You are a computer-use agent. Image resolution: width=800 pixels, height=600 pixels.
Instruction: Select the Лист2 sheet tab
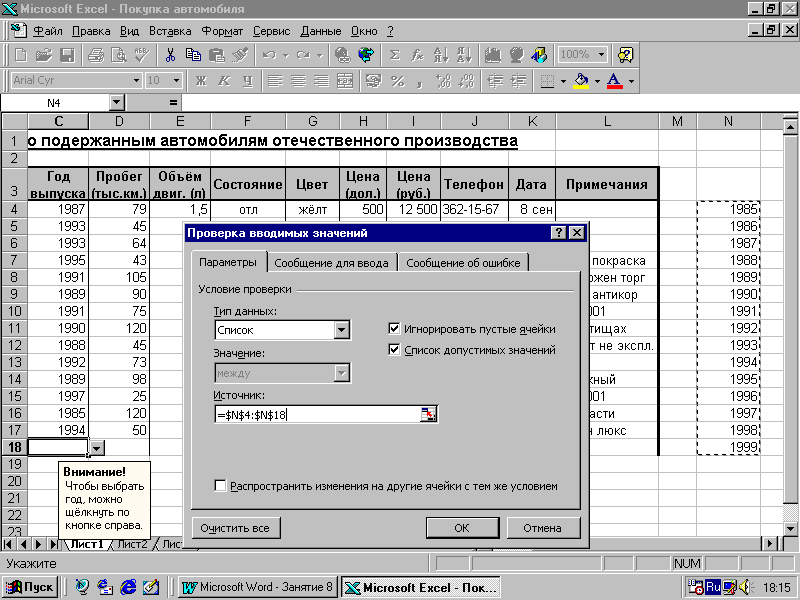[x=132, y=544]
